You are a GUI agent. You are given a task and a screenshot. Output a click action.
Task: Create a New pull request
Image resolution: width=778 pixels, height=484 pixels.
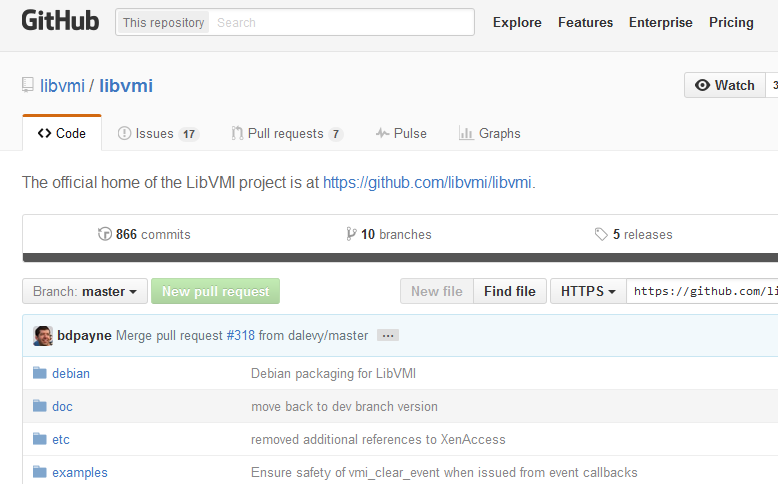click(215, 291)
